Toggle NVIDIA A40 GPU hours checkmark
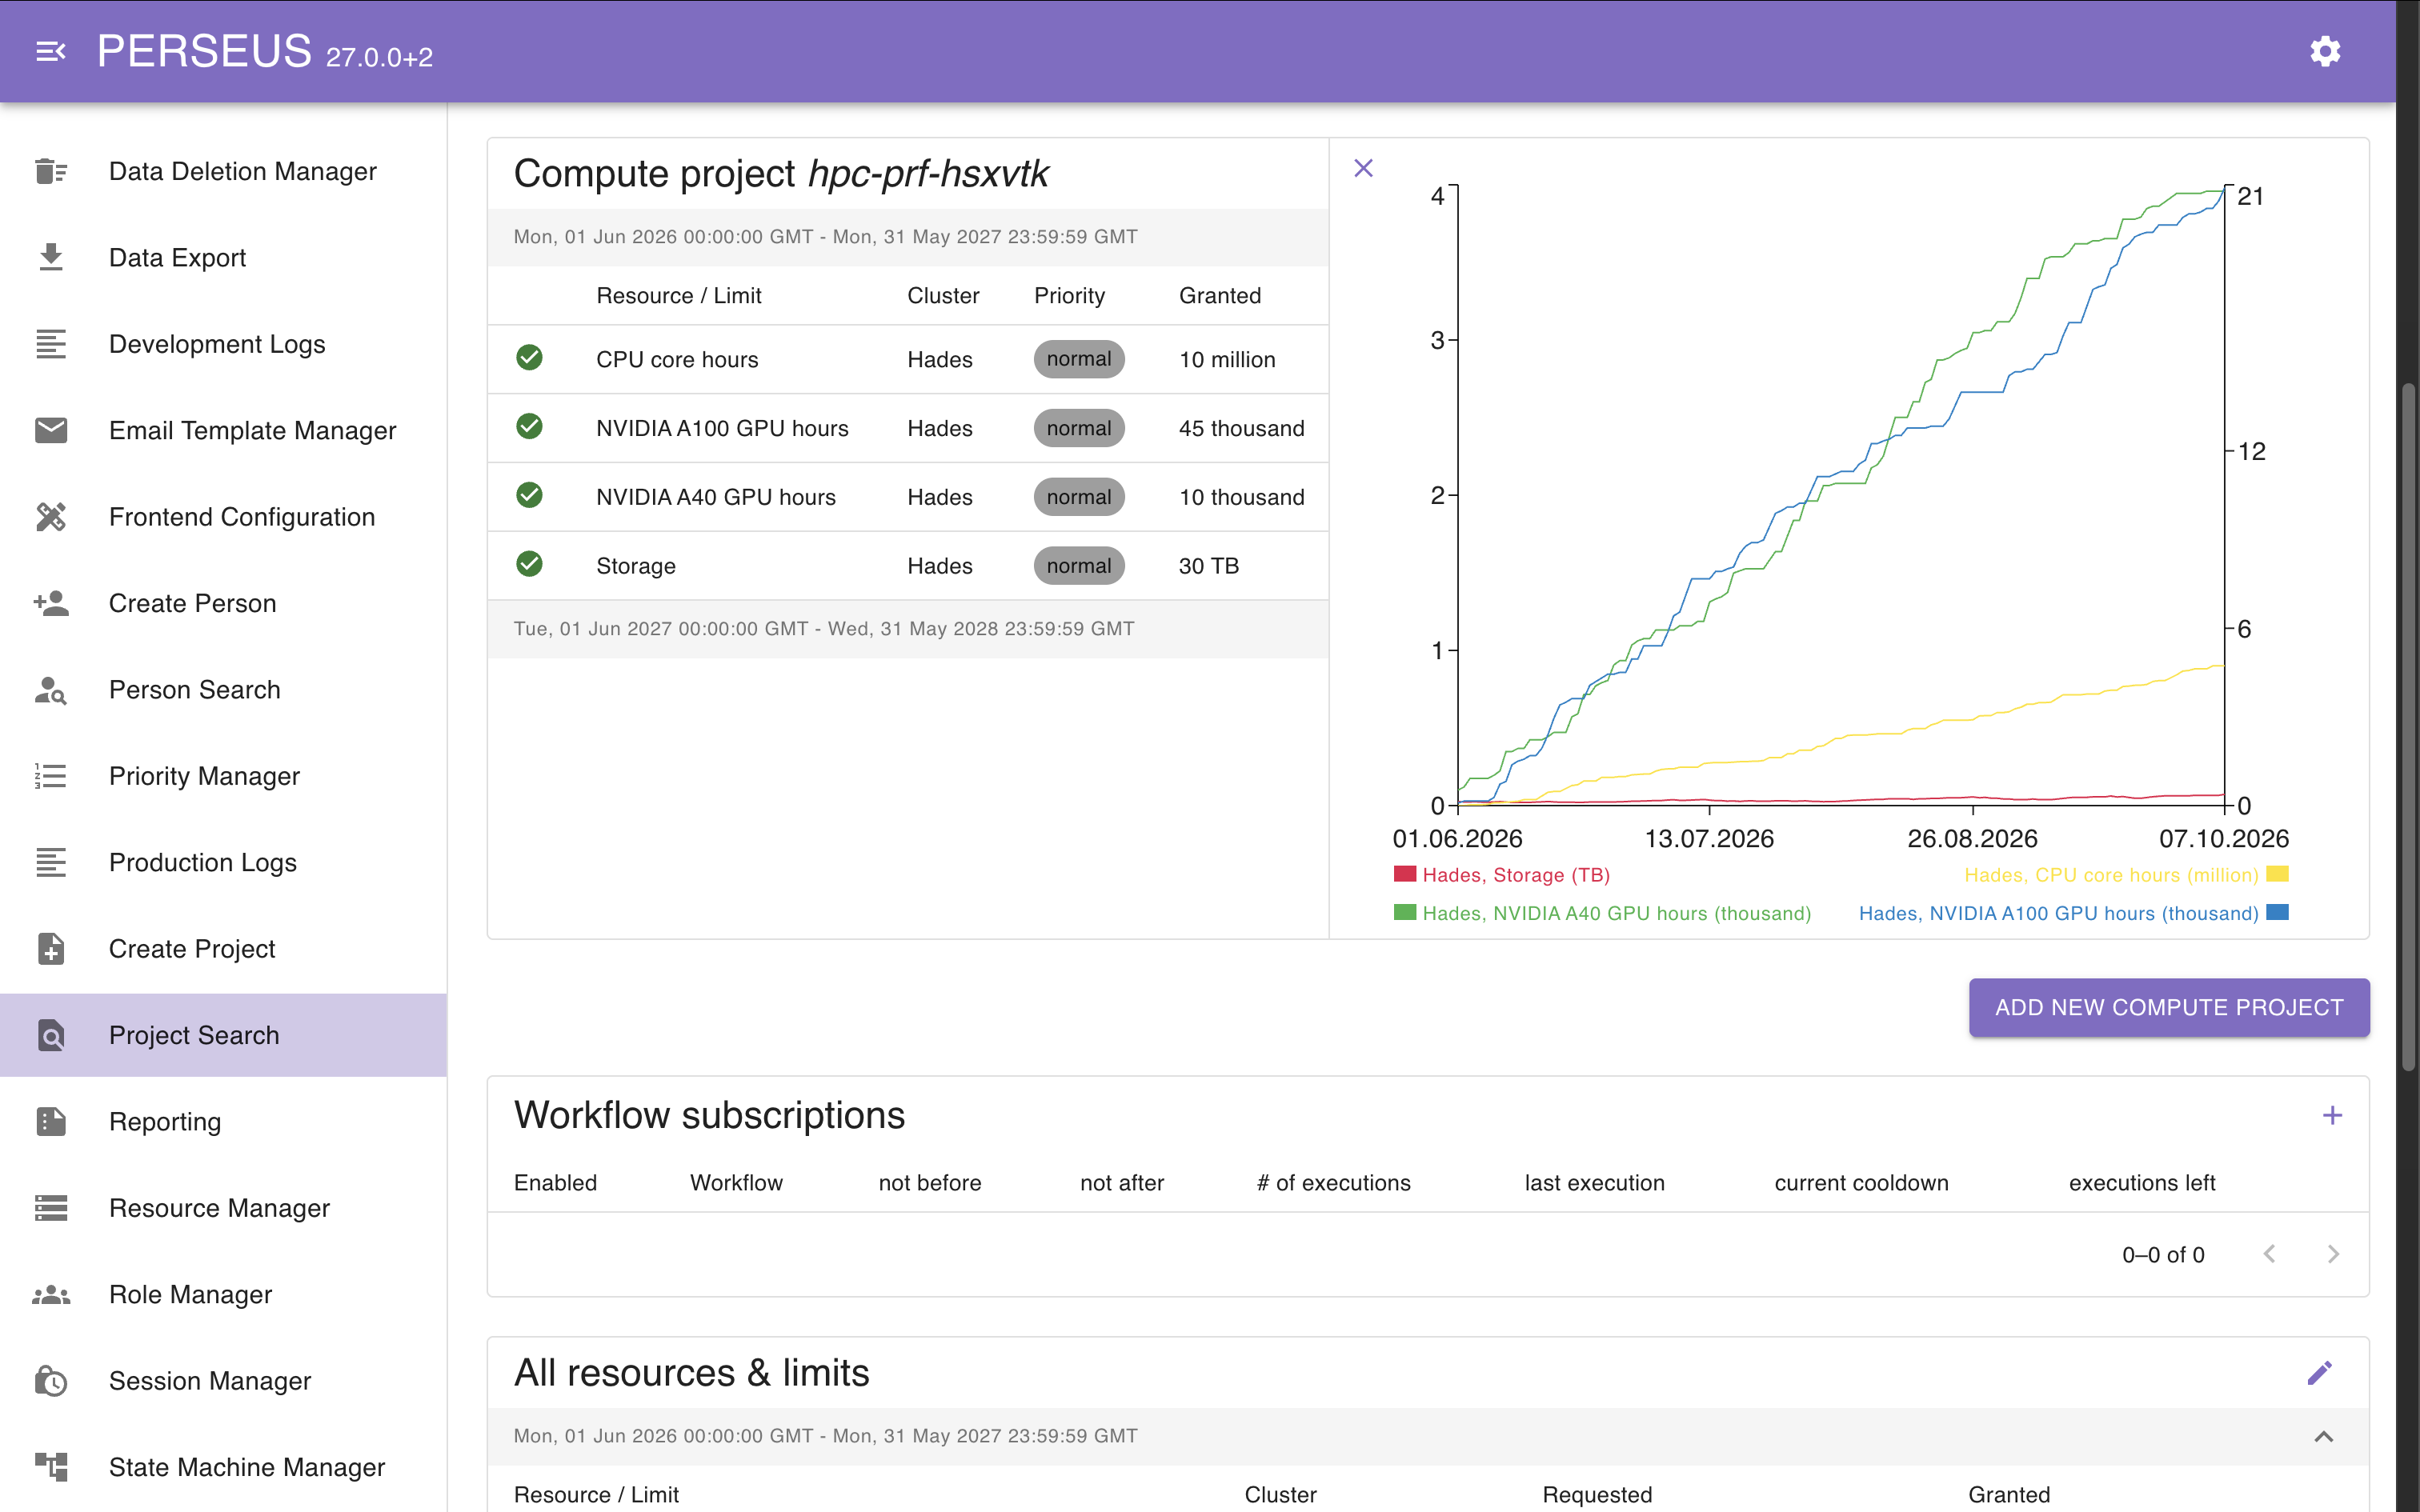This screenshot has width=2420, height=1512. (529, 495)
